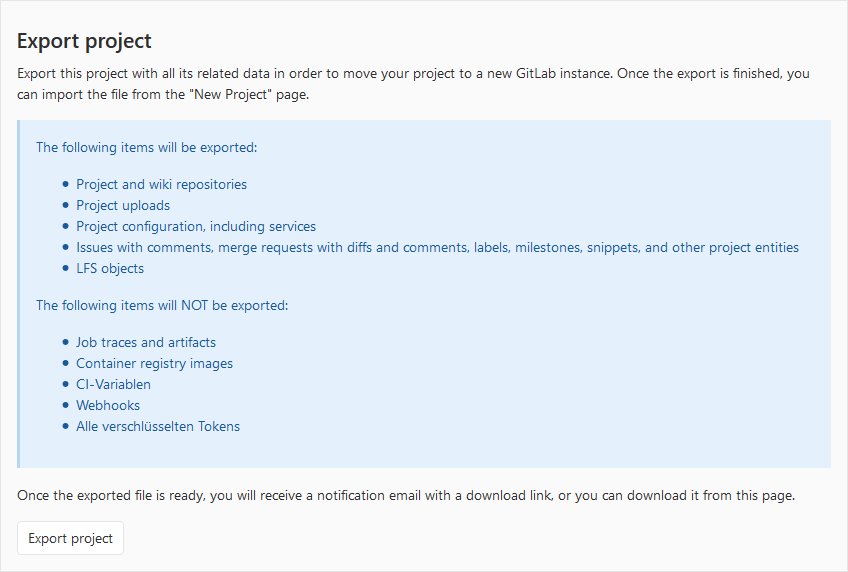Screen dimensions: 848x572
Task: Click the 'Container registry images' item
Action: coord(154,363)
